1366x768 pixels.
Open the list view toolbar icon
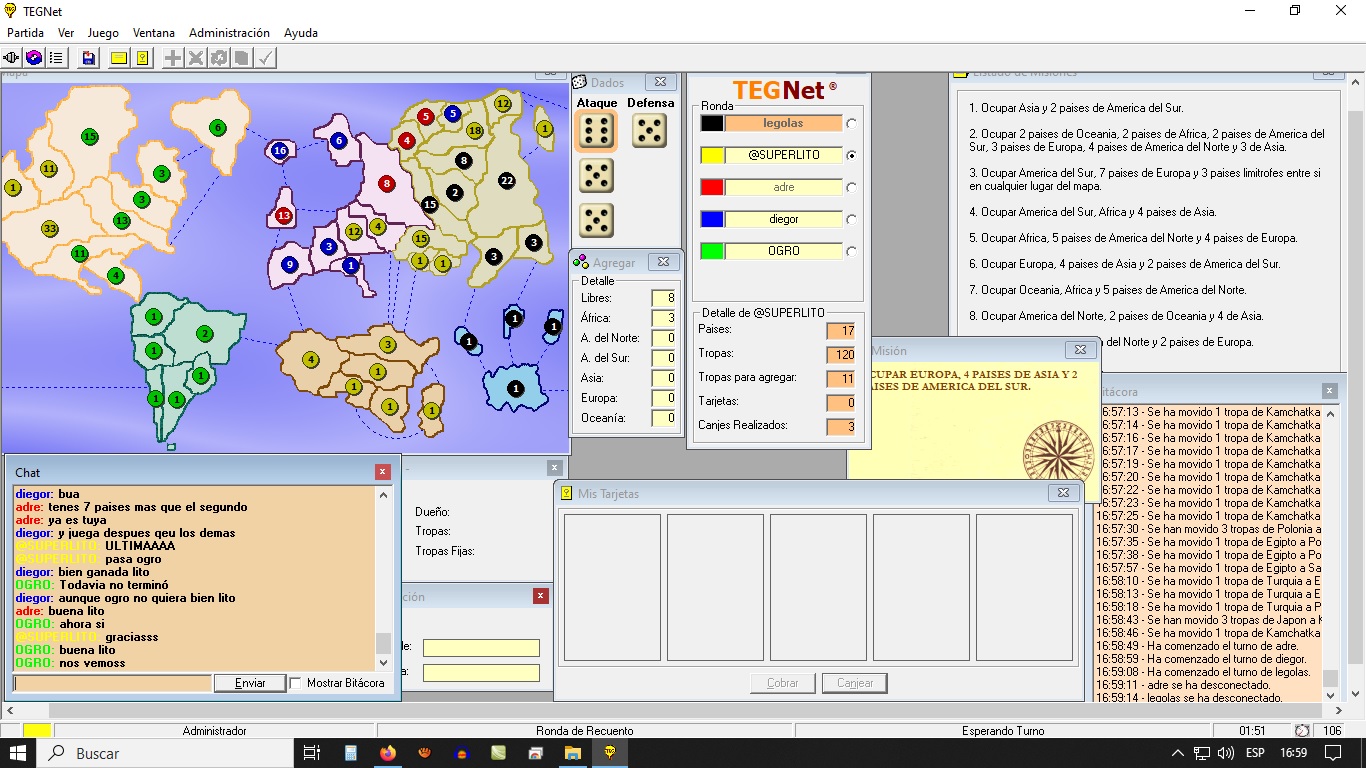pyautogui.click(x=56, y=58)
